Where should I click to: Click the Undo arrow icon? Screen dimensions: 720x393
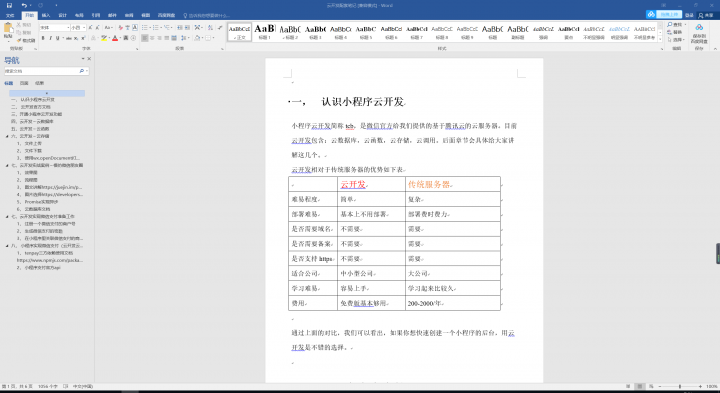point(24,6)
